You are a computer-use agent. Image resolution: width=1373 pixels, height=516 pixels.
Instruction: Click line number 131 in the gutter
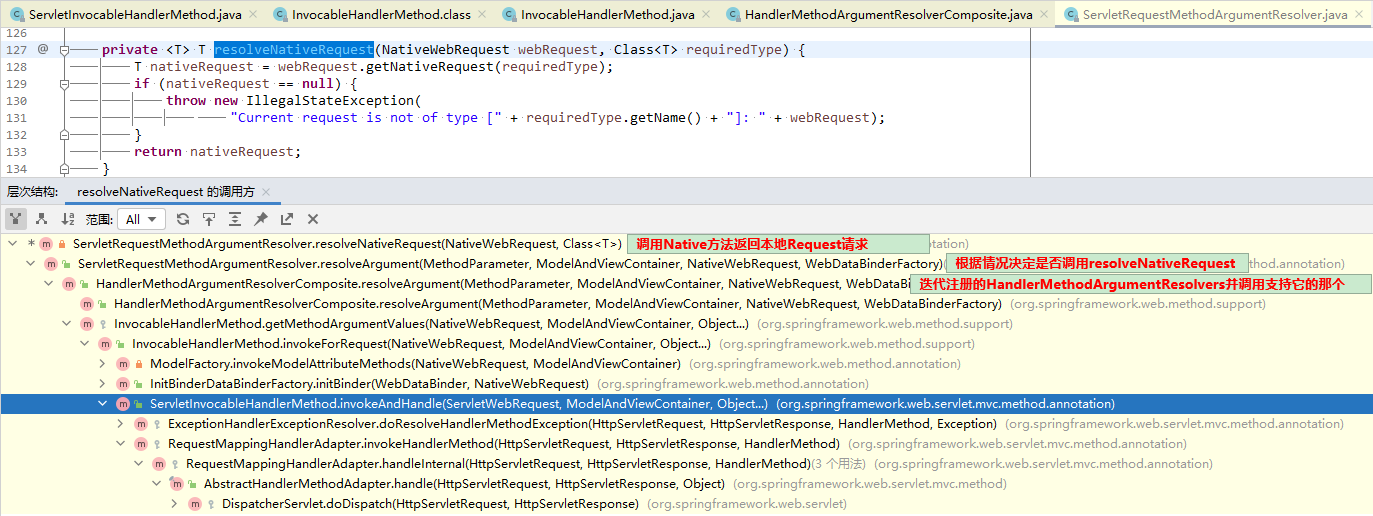(16, 117)
